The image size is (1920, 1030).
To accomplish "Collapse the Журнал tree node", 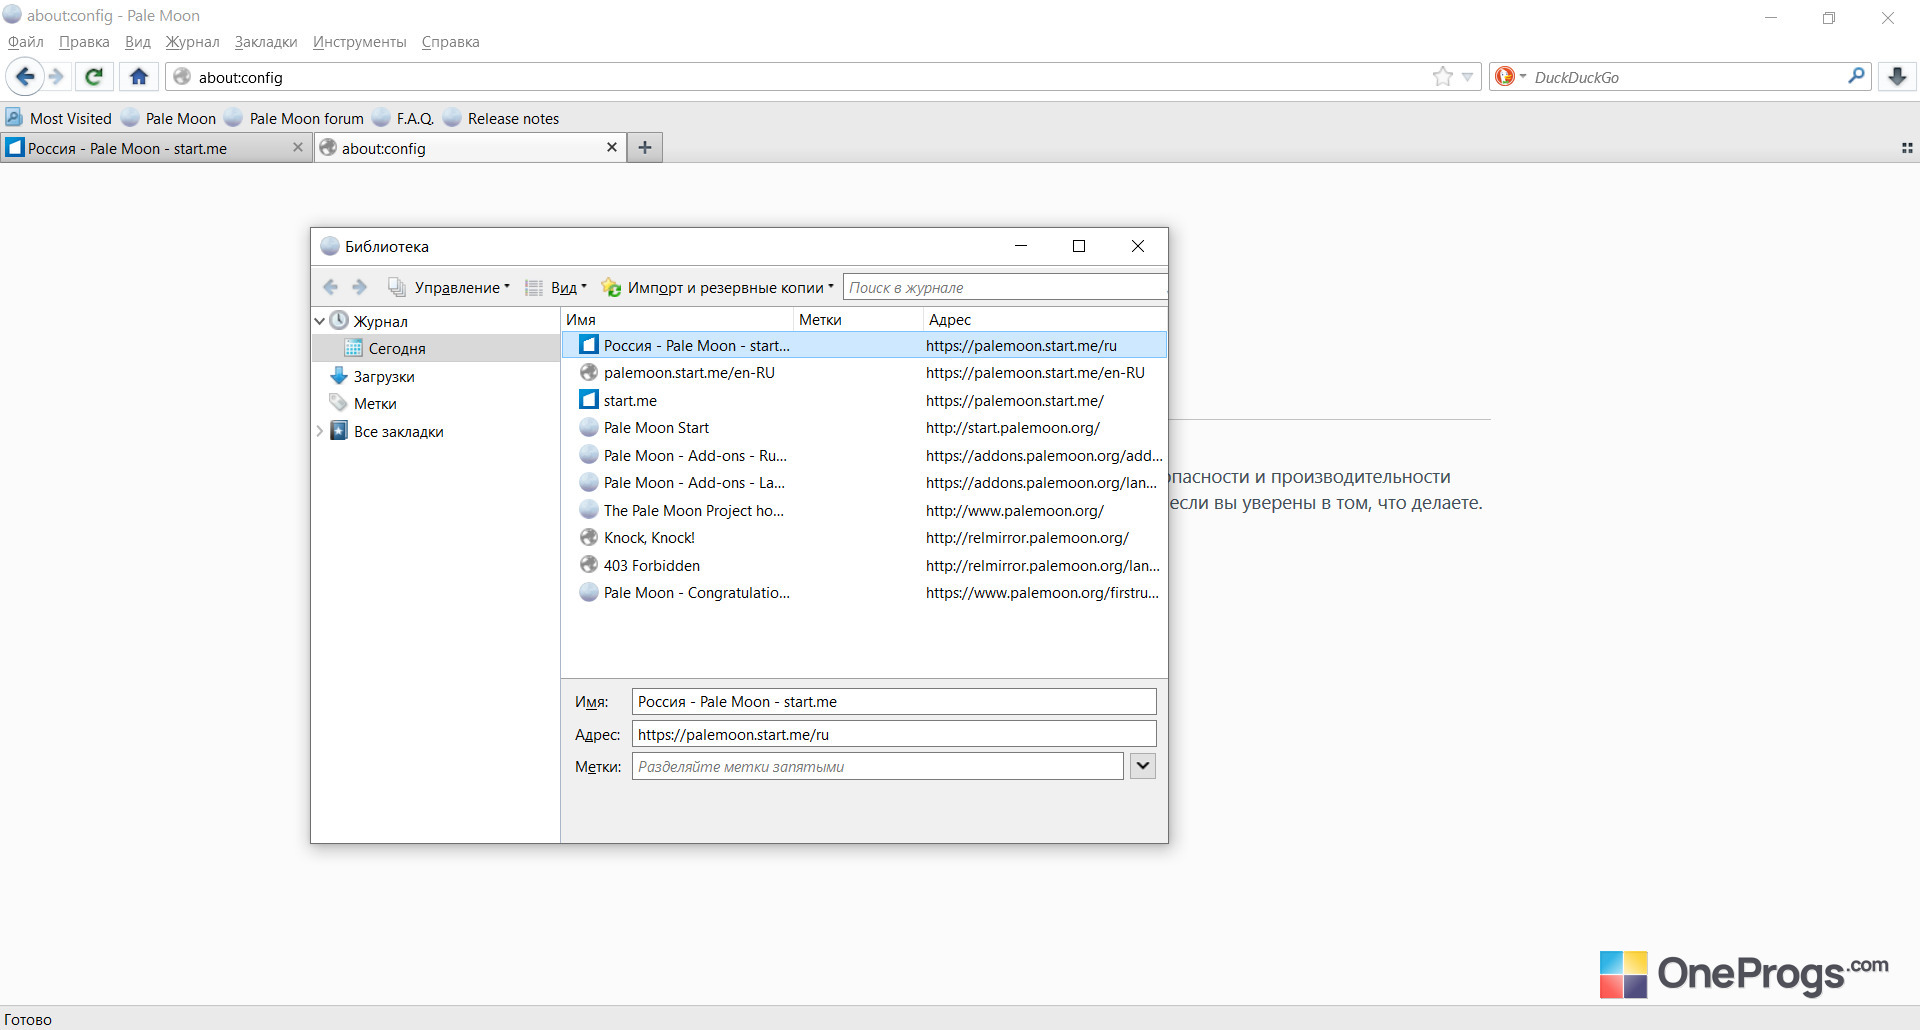I will tap(320, 321).
